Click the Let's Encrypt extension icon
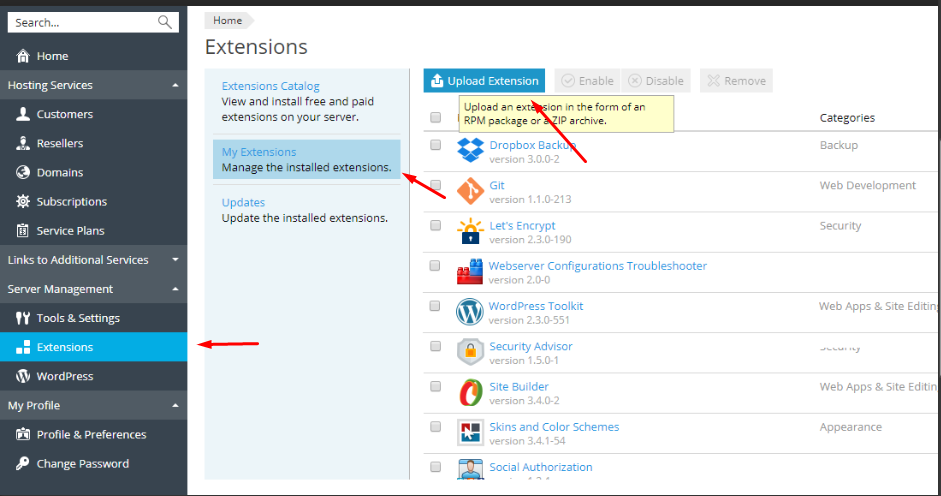The image size is (941, 496). pyautogui.click(x=470, y=232)
